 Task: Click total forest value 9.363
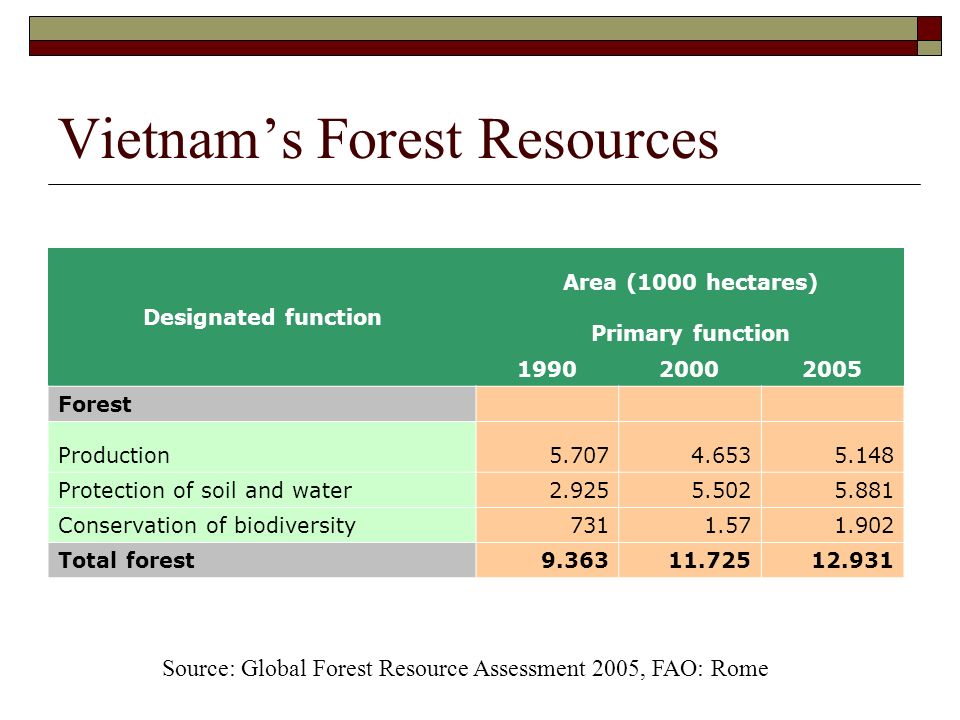(575, 560)
